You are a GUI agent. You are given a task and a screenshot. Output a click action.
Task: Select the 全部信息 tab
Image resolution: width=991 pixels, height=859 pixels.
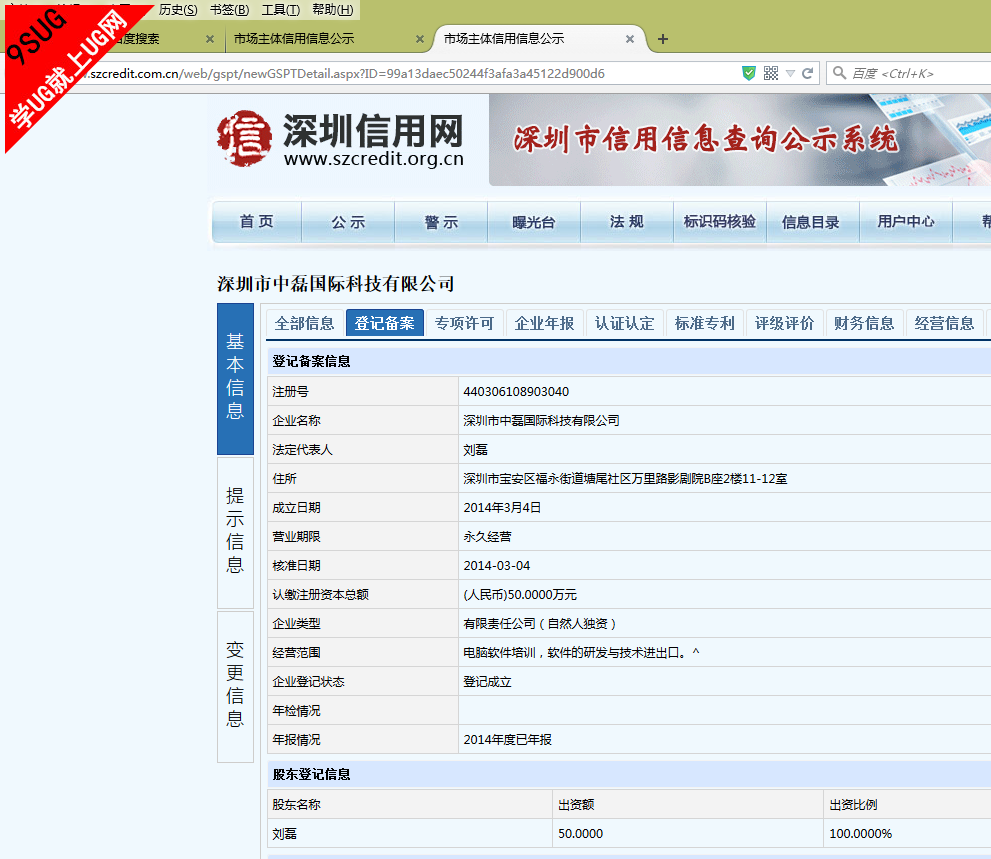tap(305, 323)
